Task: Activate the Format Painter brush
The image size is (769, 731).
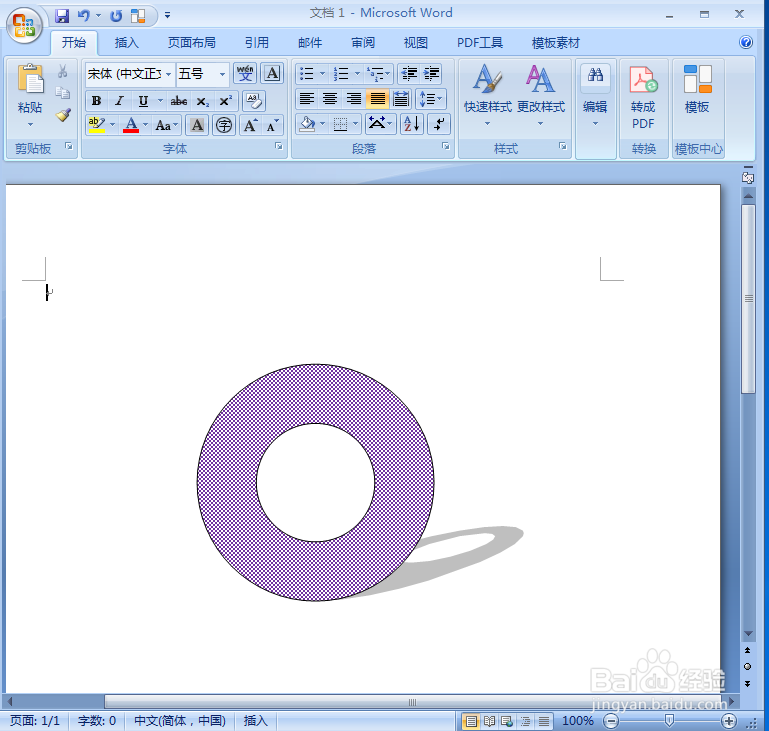Action: (63, 115)
